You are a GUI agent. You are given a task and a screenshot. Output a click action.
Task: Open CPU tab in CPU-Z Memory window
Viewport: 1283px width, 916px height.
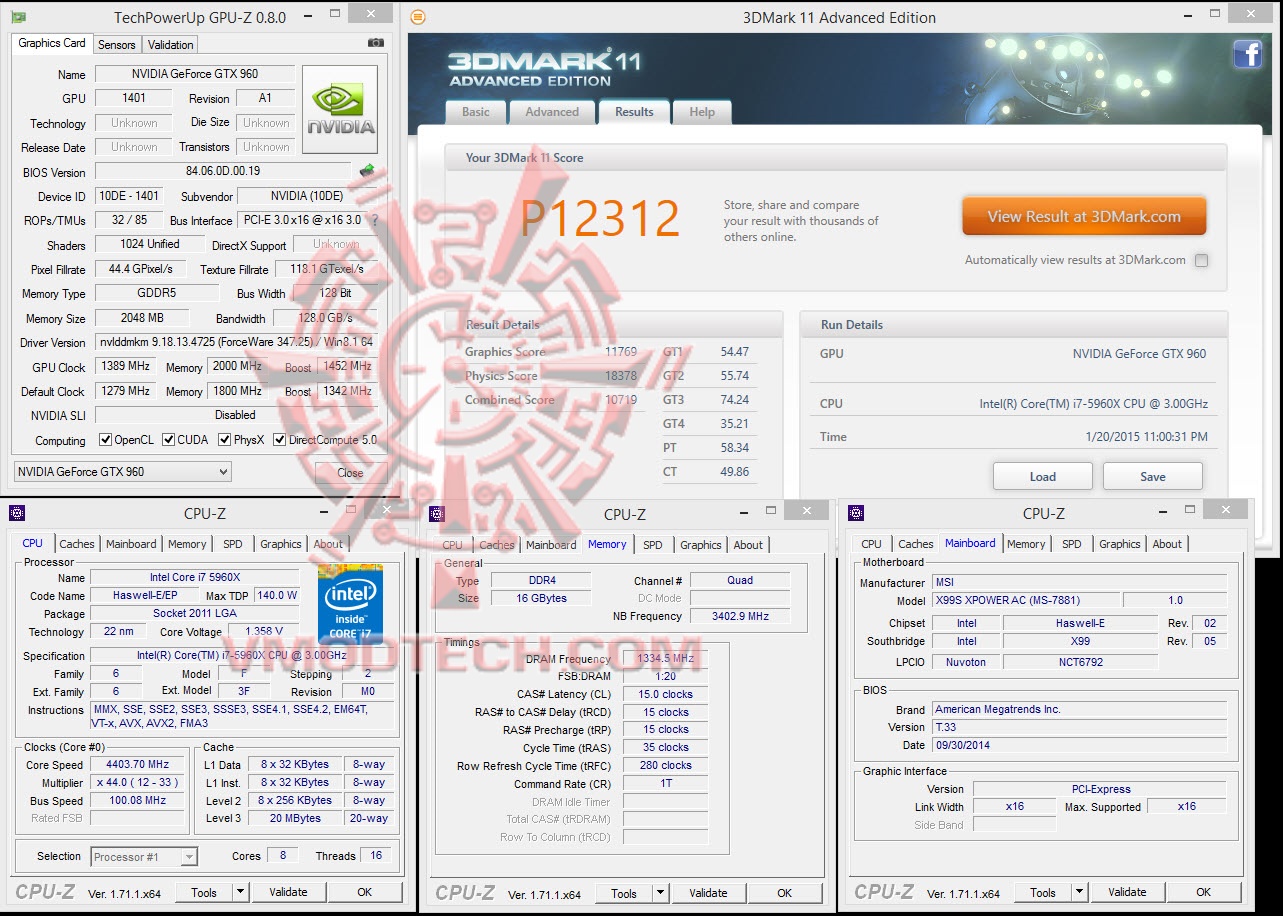click(x=453, y=545)
